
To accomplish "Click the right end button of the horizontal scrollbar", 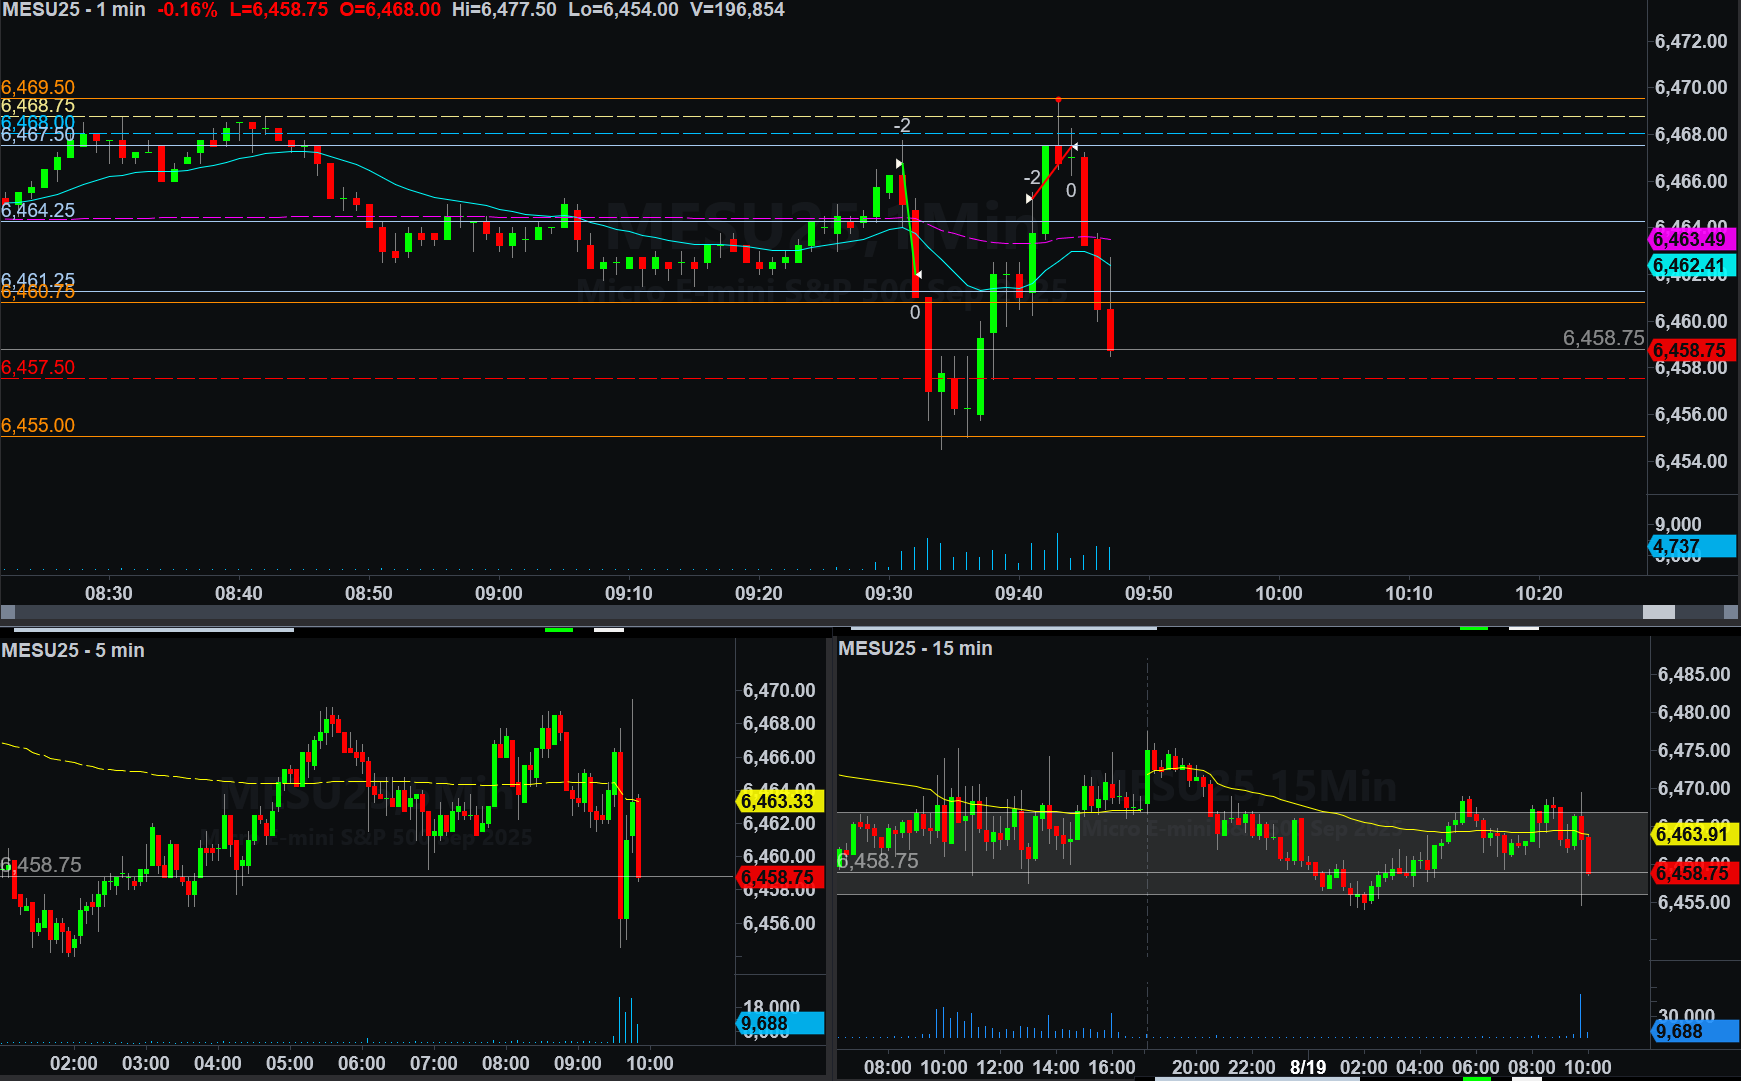I will point(1731,612).
